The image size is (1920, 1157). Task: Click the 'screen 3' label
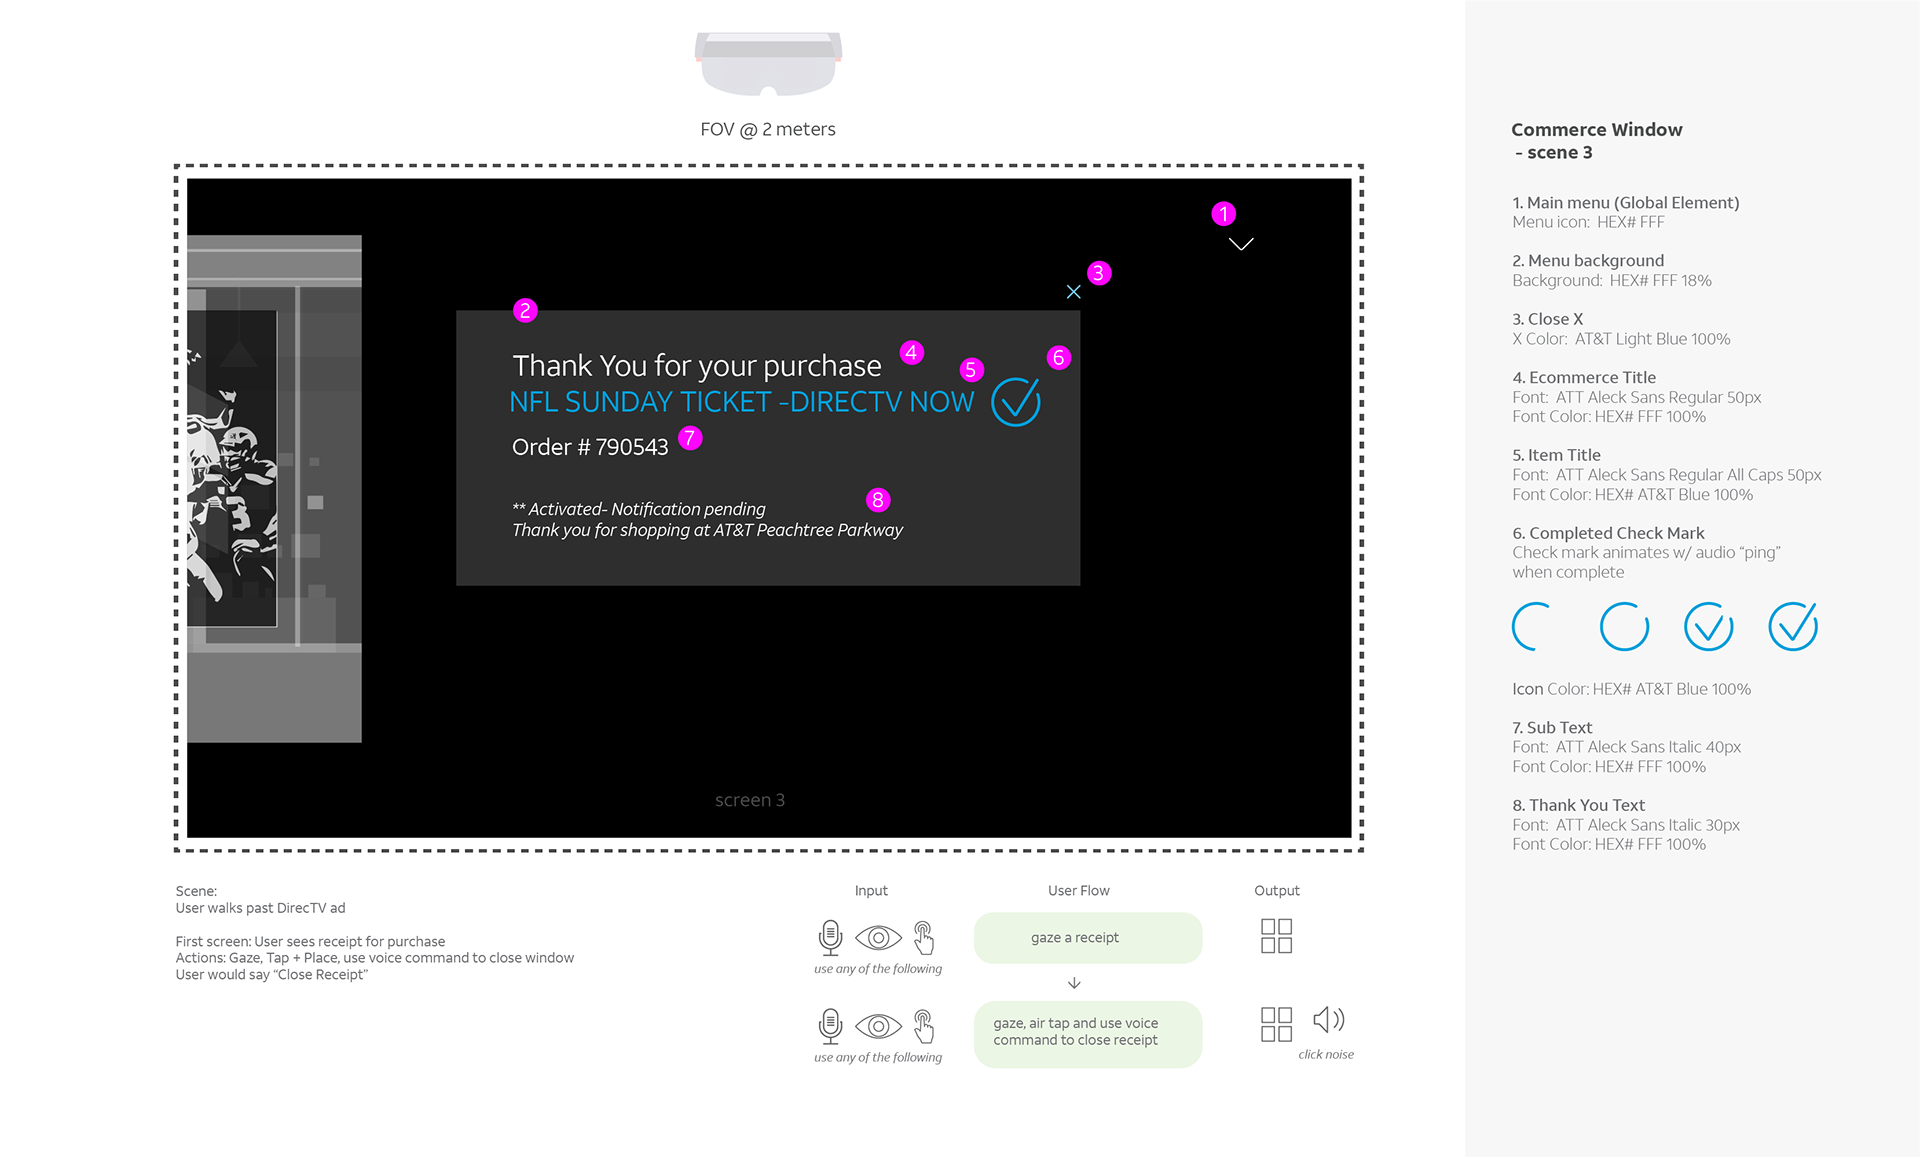tap(750, 800)
